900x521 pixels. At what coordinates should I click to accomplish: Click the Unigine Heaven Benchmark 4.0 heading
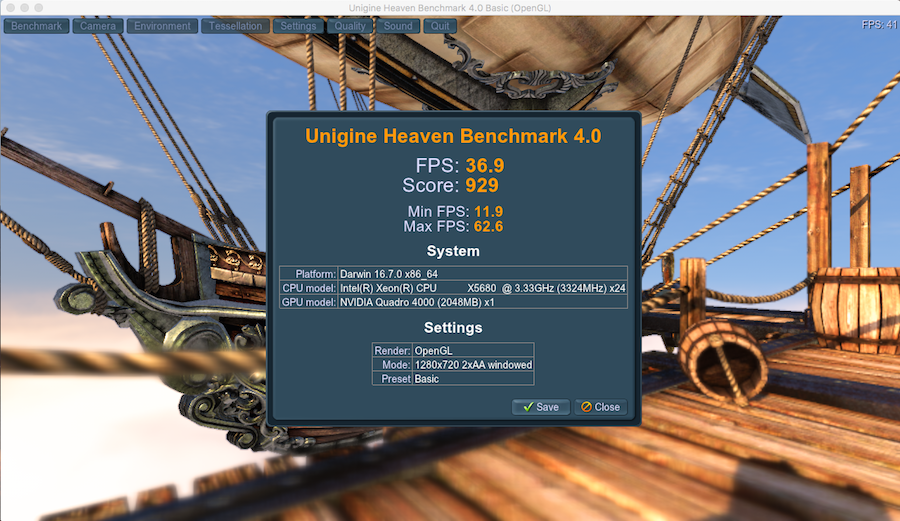click(x=453, y=136)
